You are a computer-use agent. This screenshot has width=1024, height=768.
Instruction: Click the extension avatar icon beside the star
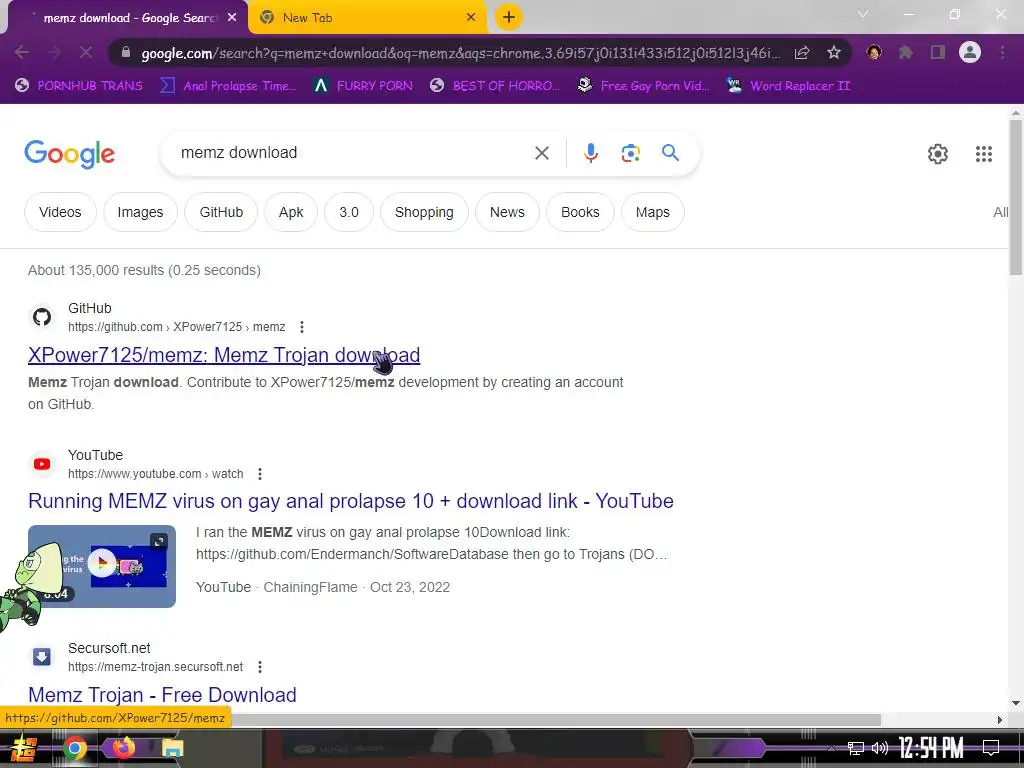pos(874,52)
